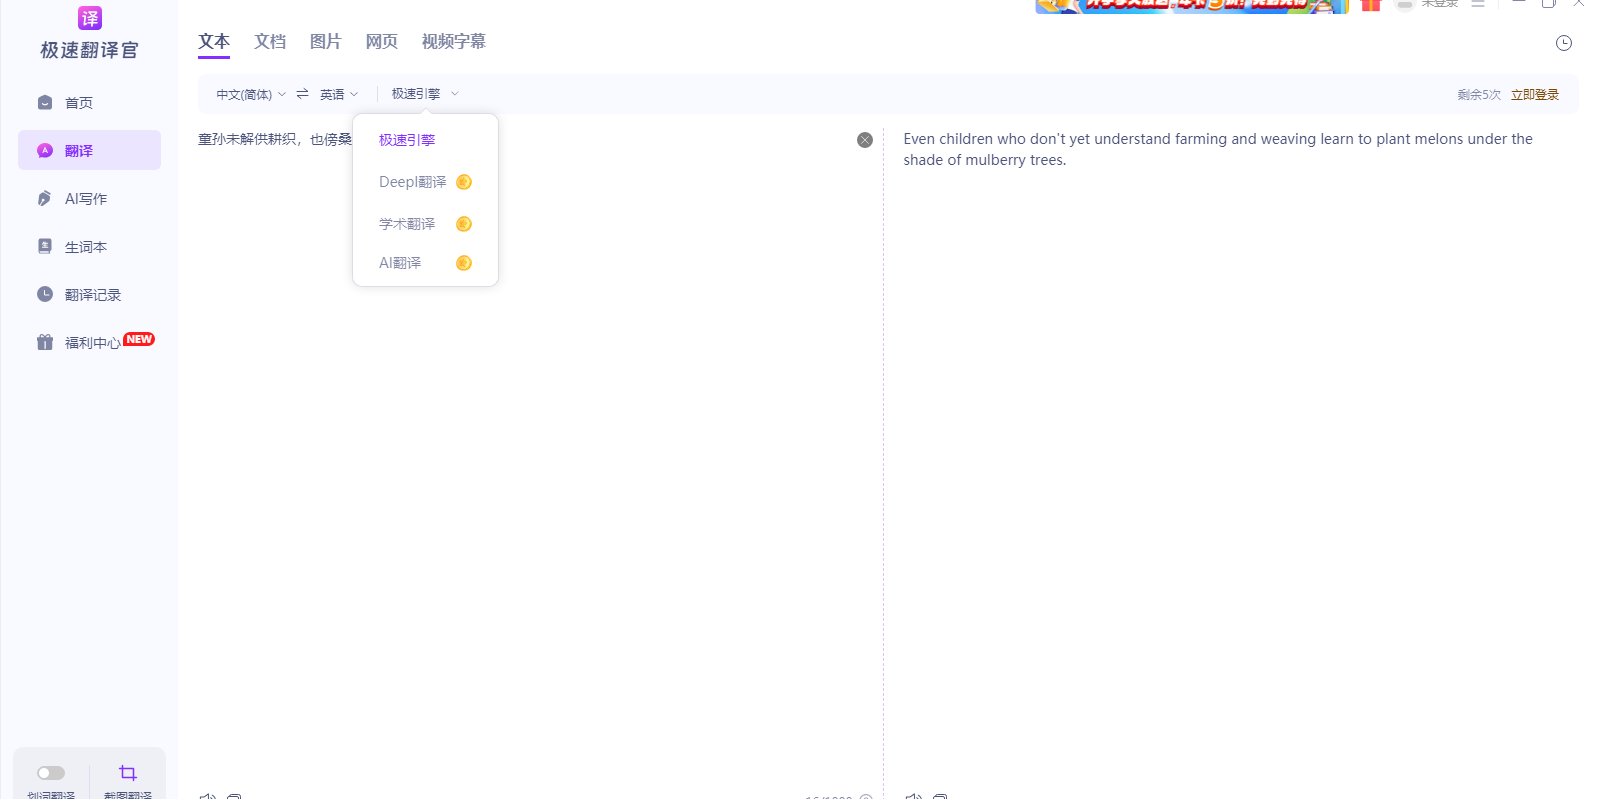Screen dimensions: 1598x799
Task: Clear source text with the X button
Action: tap(865, 140)
